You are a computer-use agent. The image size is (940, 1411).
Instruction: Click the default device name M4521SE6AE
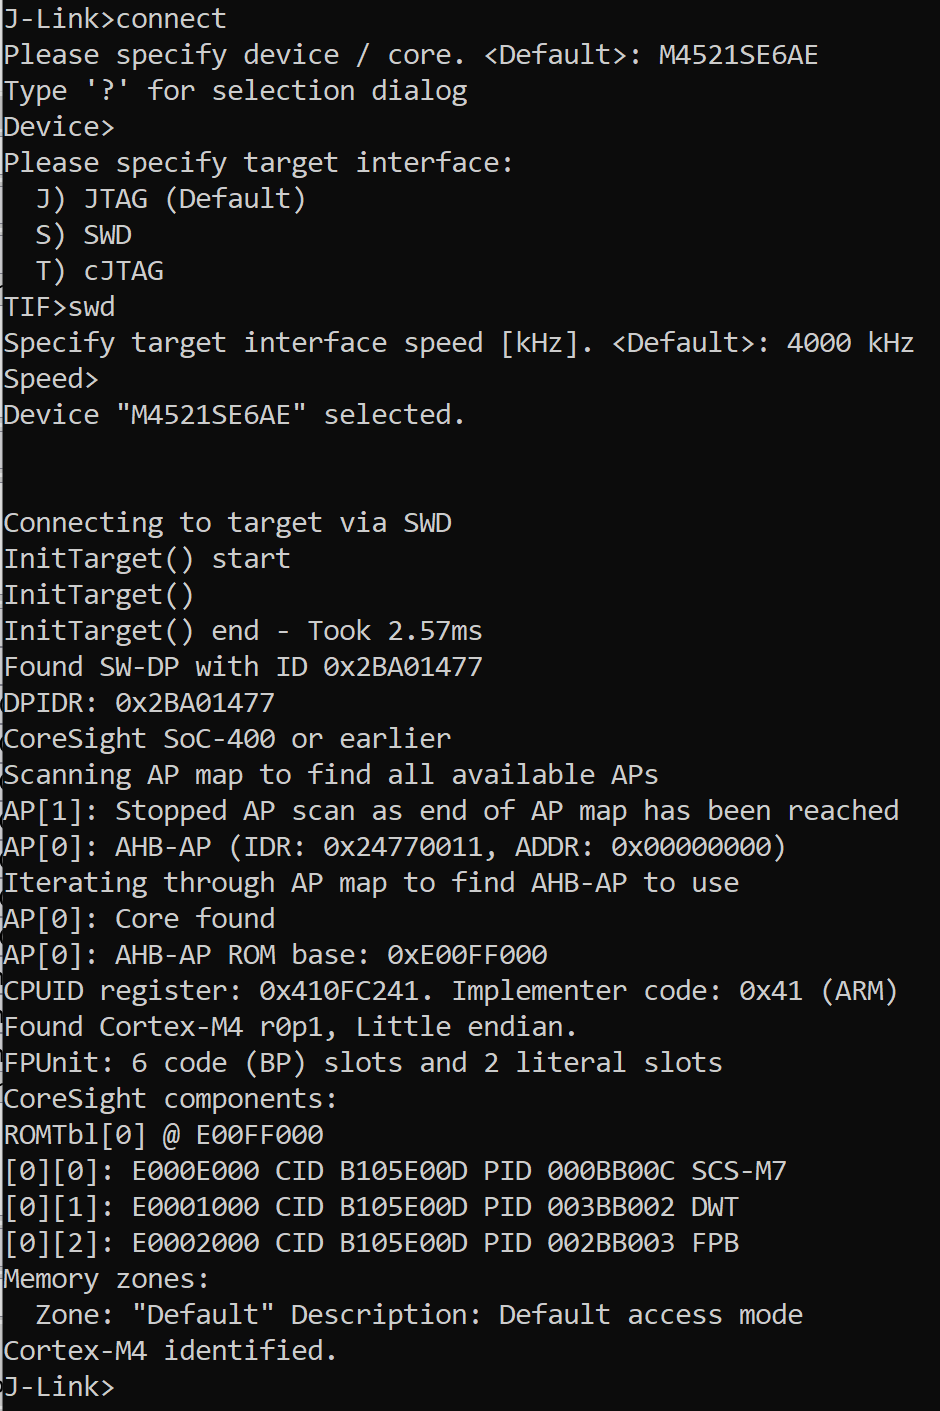point(738,55)
